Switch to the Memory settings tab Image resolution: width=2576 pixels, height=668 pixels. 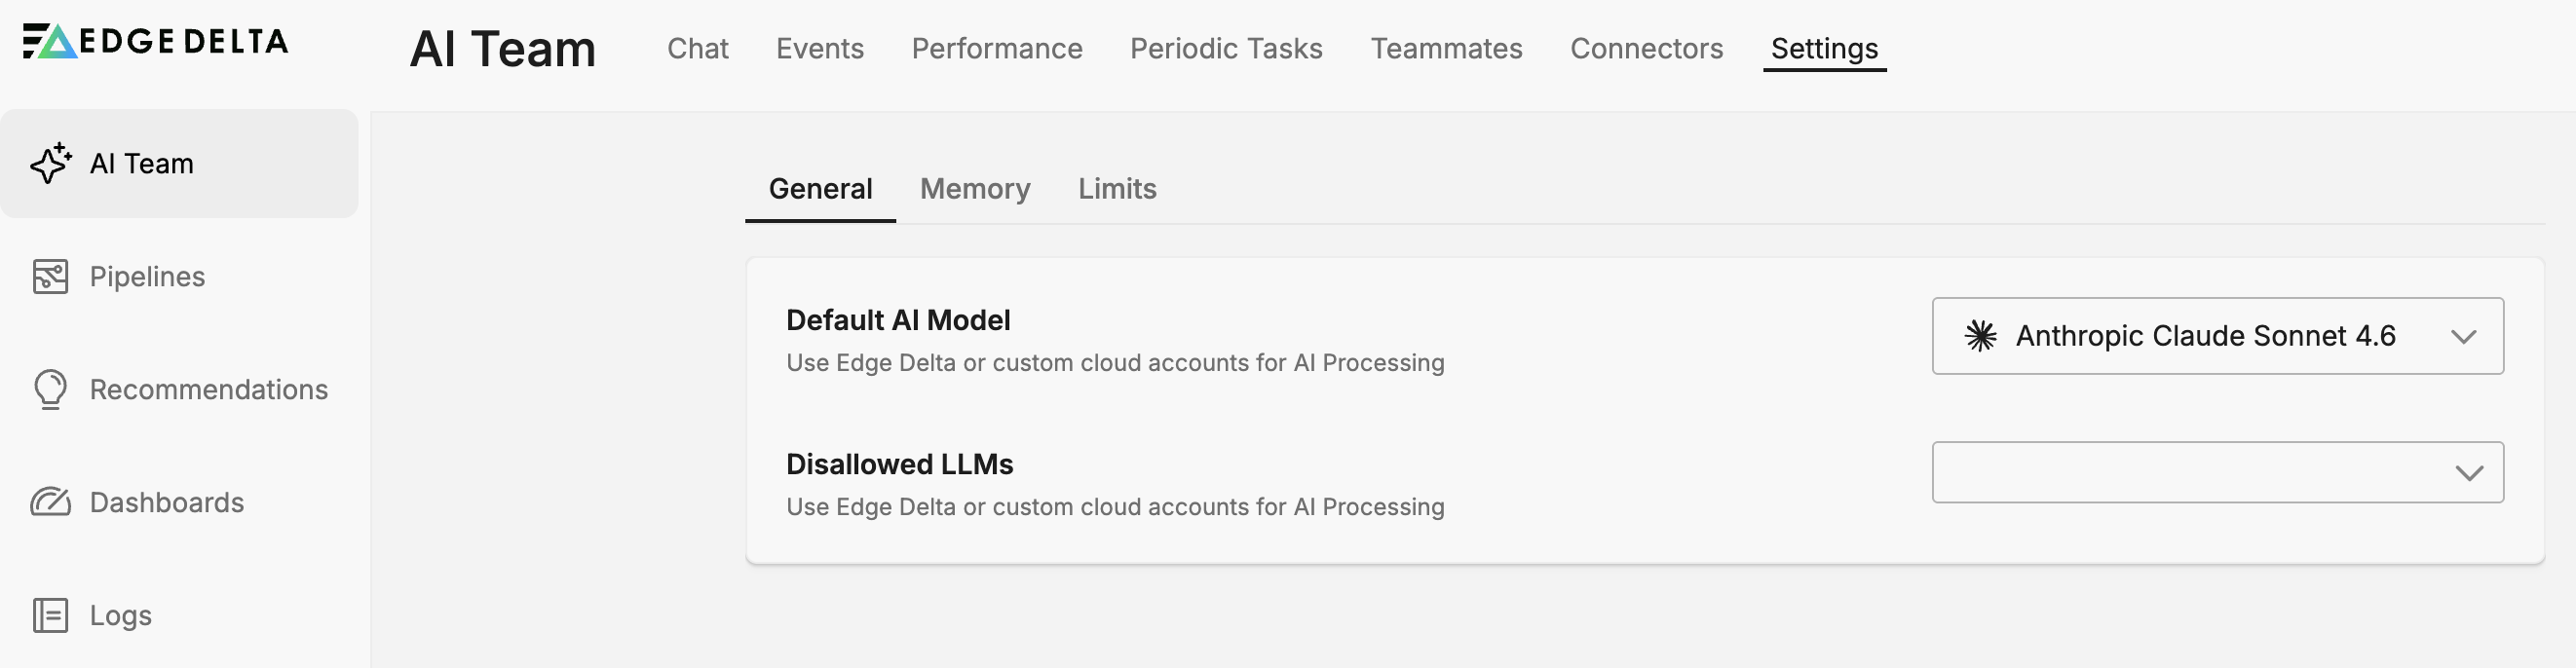coord(974,189)
